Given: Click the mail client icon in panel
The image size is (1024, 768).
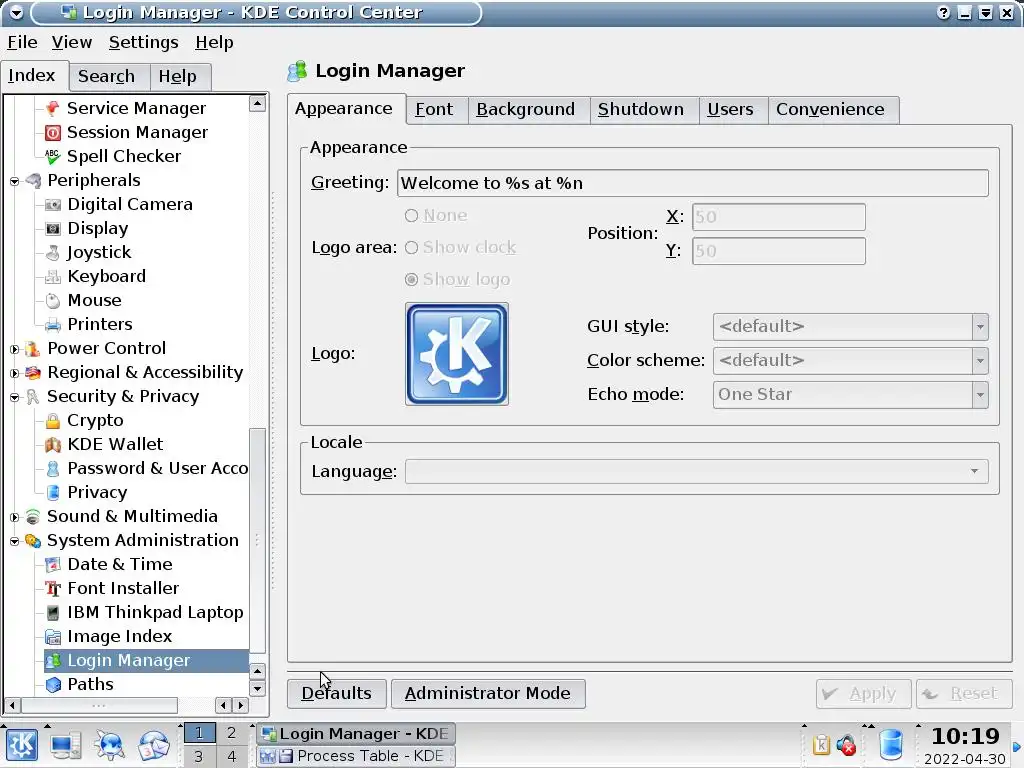Looking at the screenshot, I should tap(153, 745).
